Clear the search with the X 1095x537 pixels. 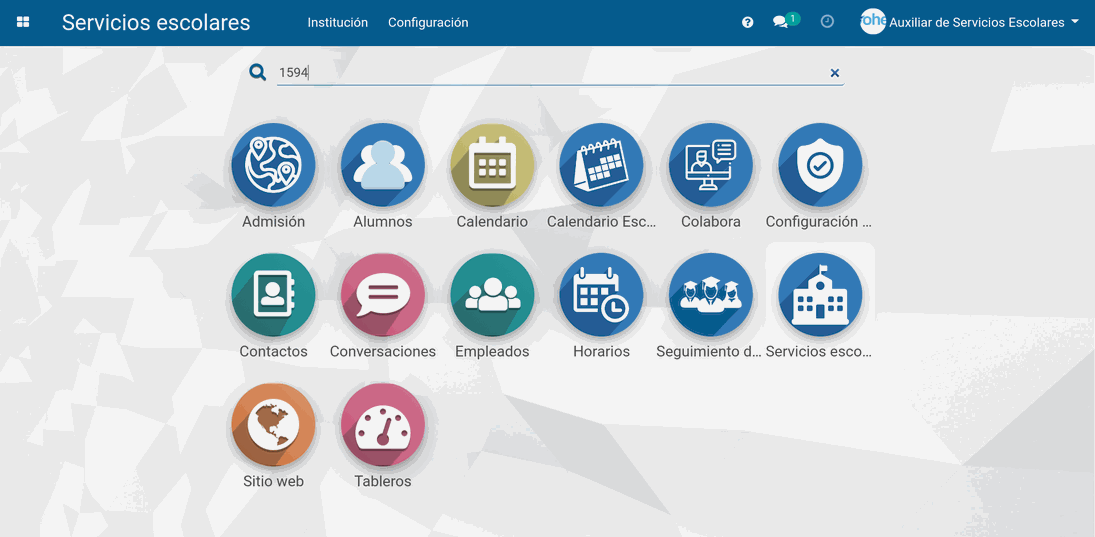pos(835,73)
